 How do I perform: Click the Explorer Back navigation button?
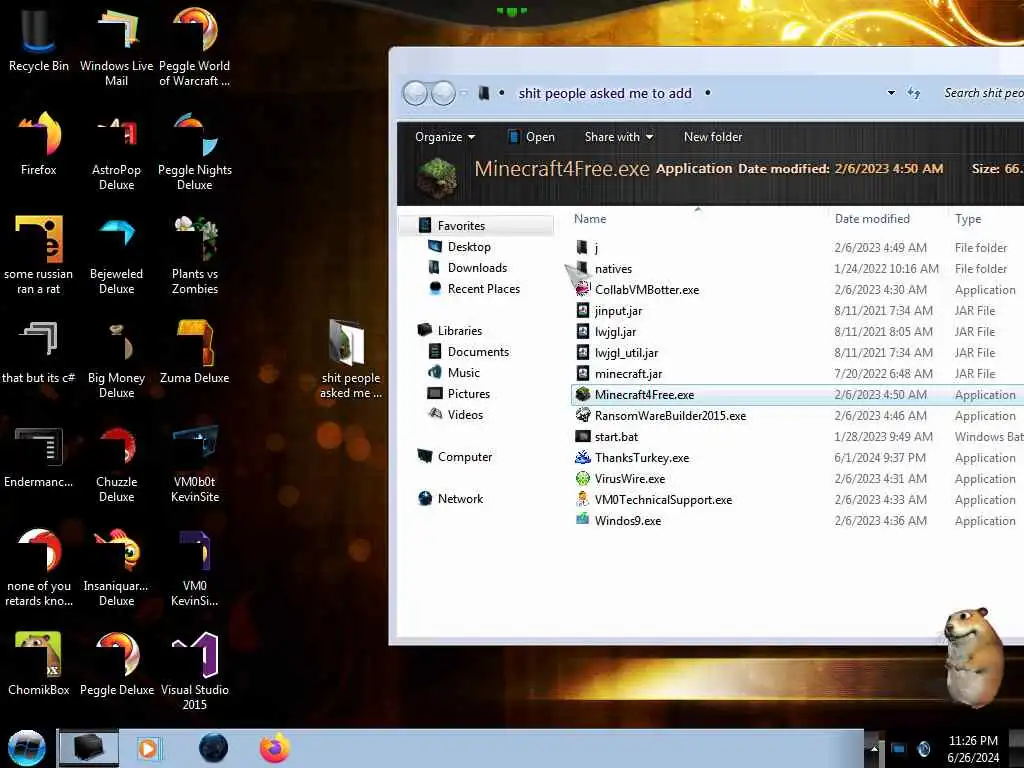coord(415,93)
